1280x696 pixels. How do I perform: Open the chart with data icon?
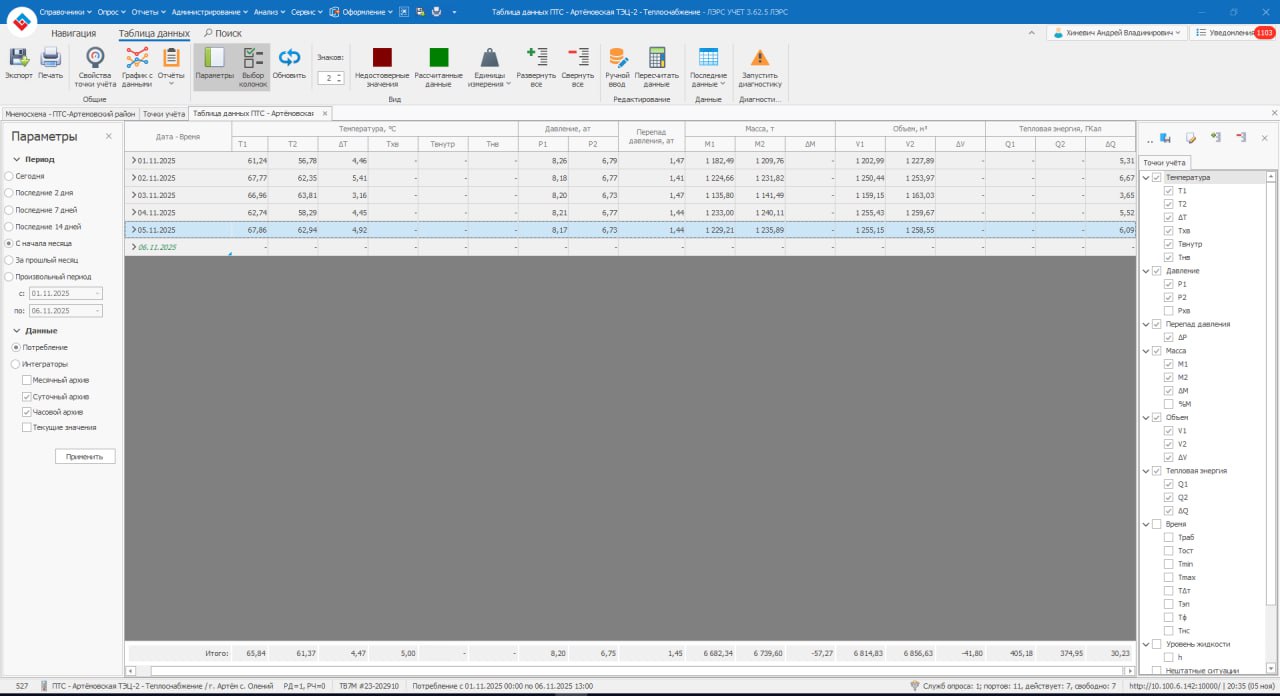tap(137, 59)
